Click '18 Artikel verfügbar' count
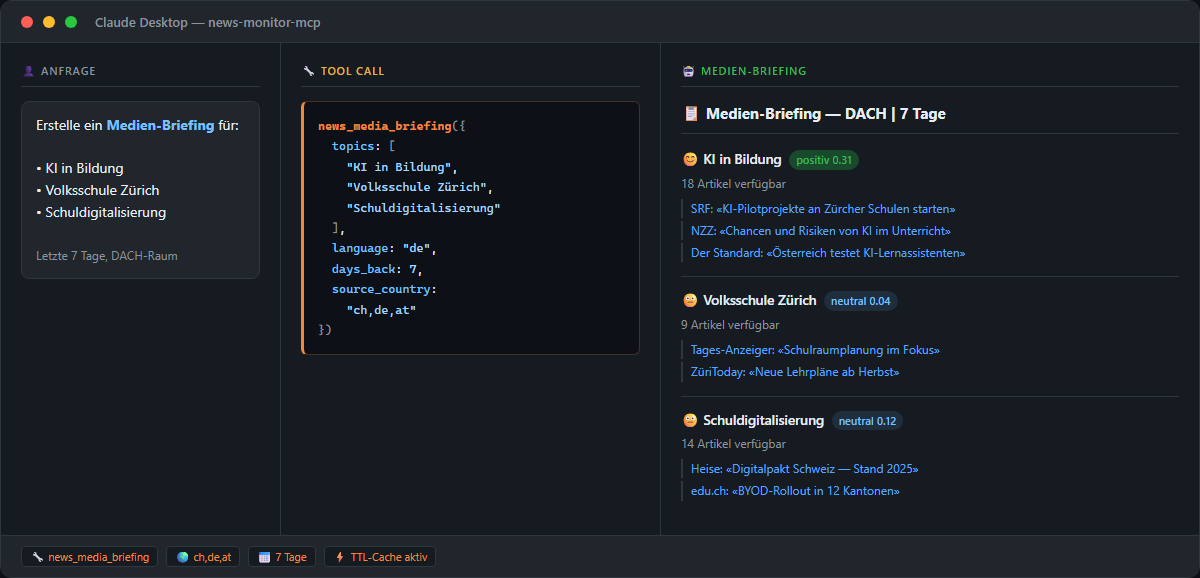The width and height of the screenshot is (1200, 578). pyautogui.click(x=733, y=184)
